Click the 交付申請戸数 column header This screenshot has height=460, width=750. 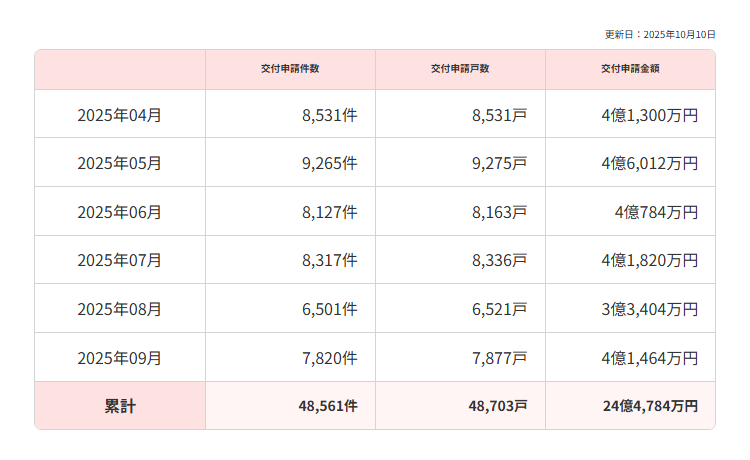460,69
